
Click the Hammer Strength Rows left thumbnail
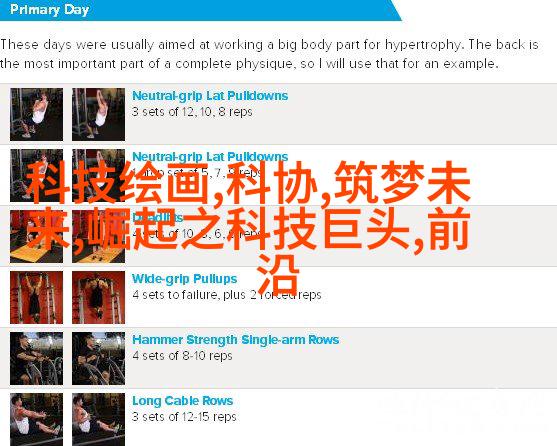tap(37, 359)
